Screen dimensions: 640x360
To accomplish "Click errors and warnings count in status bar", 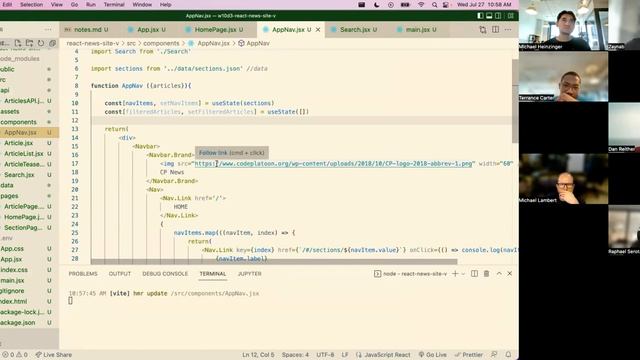I will pos(15,355).
